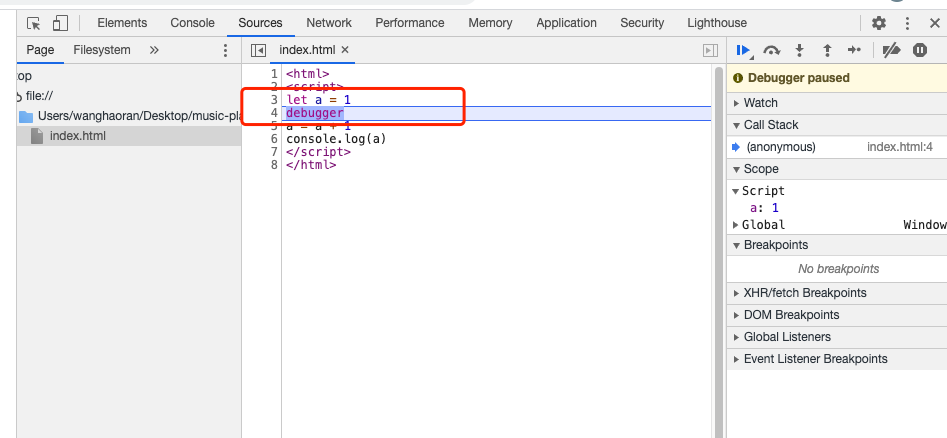Click the closing </html> tag line

pyautogui.click(x=311, y=164)
